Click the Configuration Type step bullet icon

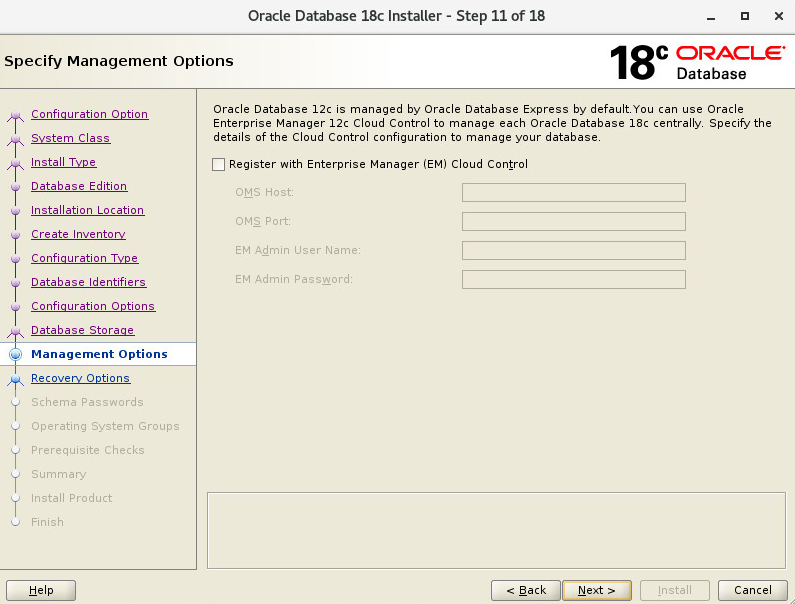click(16, 259)
